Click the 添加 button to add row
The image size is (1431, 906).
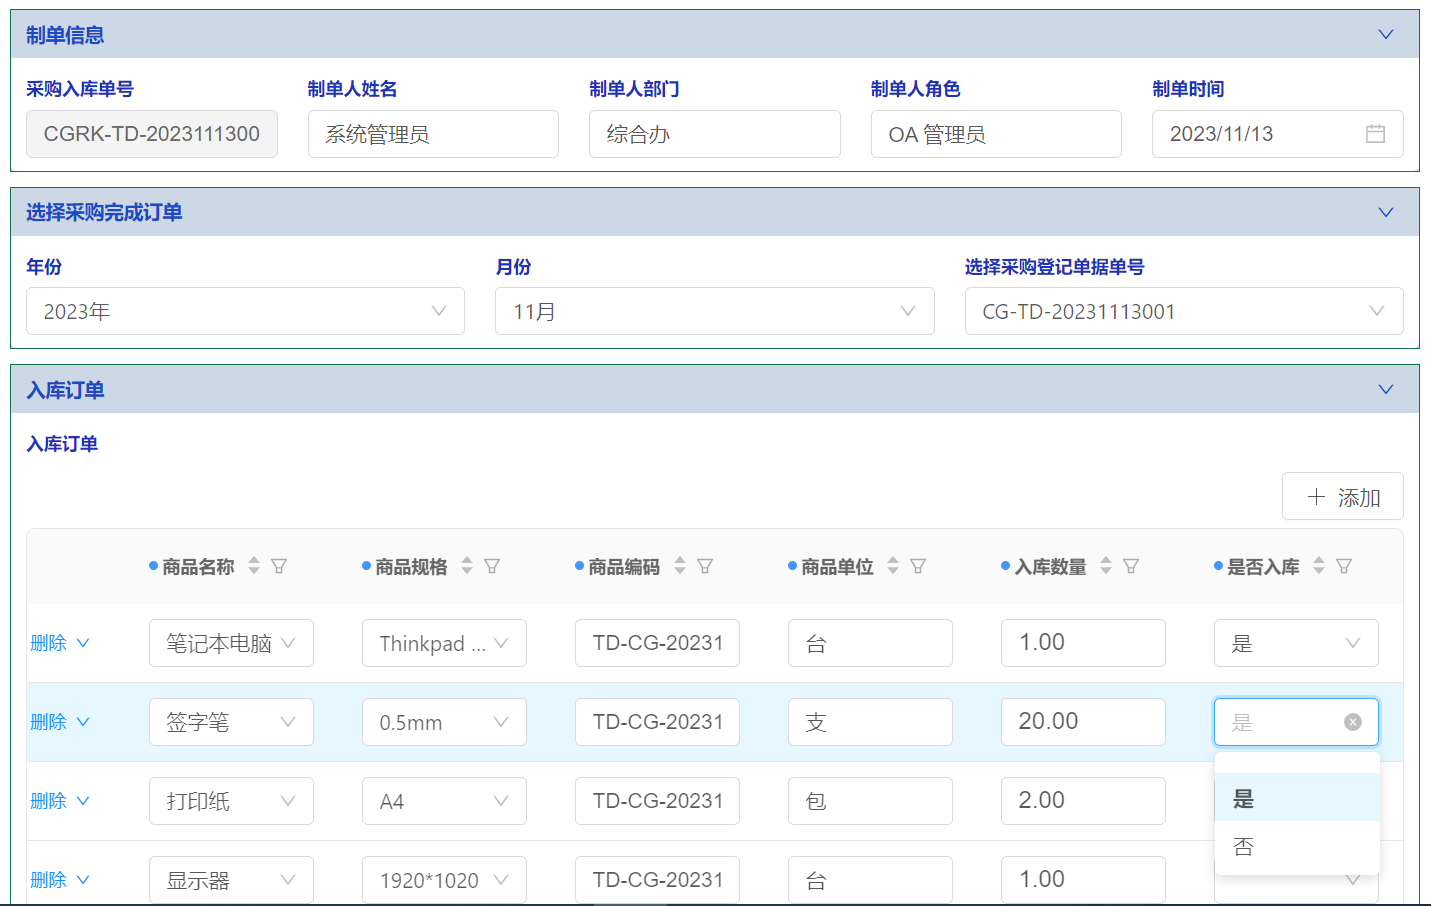[x=1342, y=497]
